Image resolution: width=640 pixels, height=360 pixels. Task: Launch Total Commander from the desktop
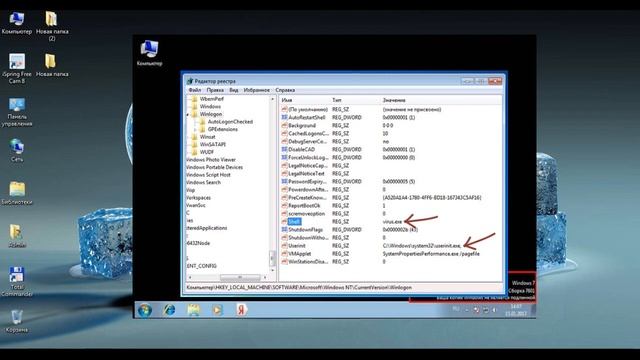(x=17, y=281)
